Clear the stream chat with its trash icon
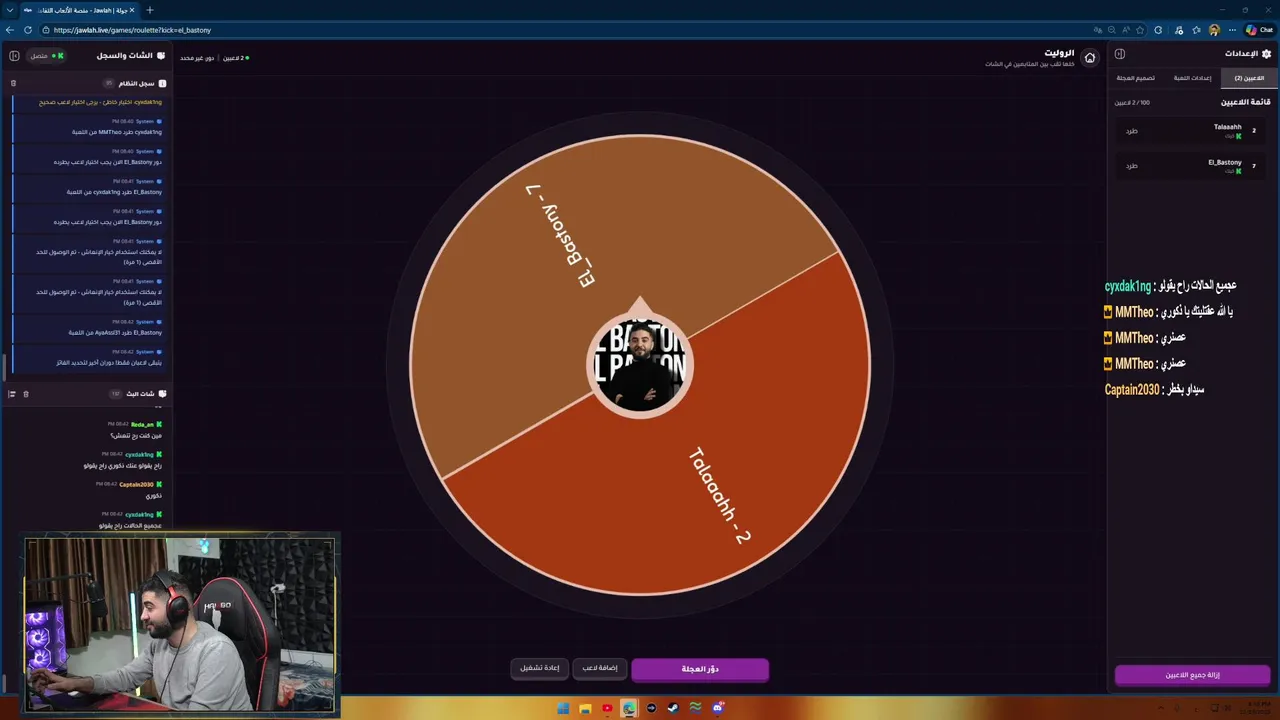1280x720 pixels. (26, 394)
